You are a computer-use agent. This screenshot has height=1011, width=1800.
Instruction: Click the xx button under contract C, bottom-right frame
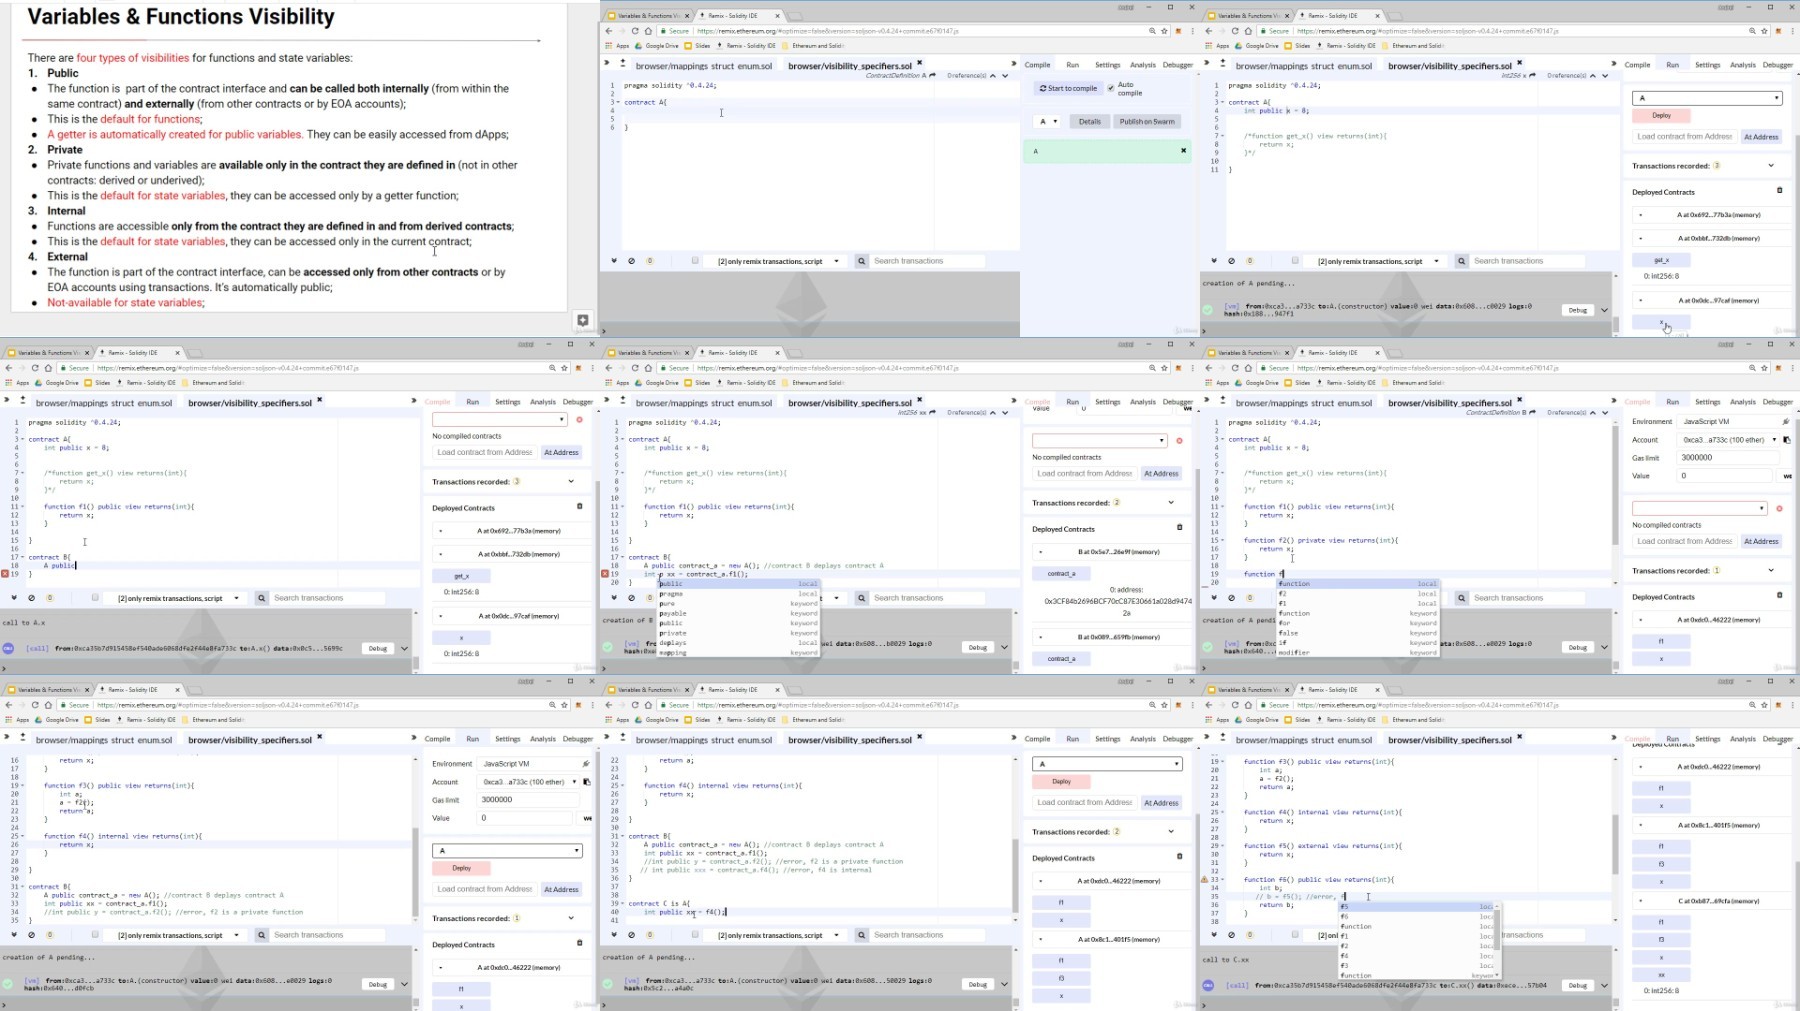point(1661,974)
